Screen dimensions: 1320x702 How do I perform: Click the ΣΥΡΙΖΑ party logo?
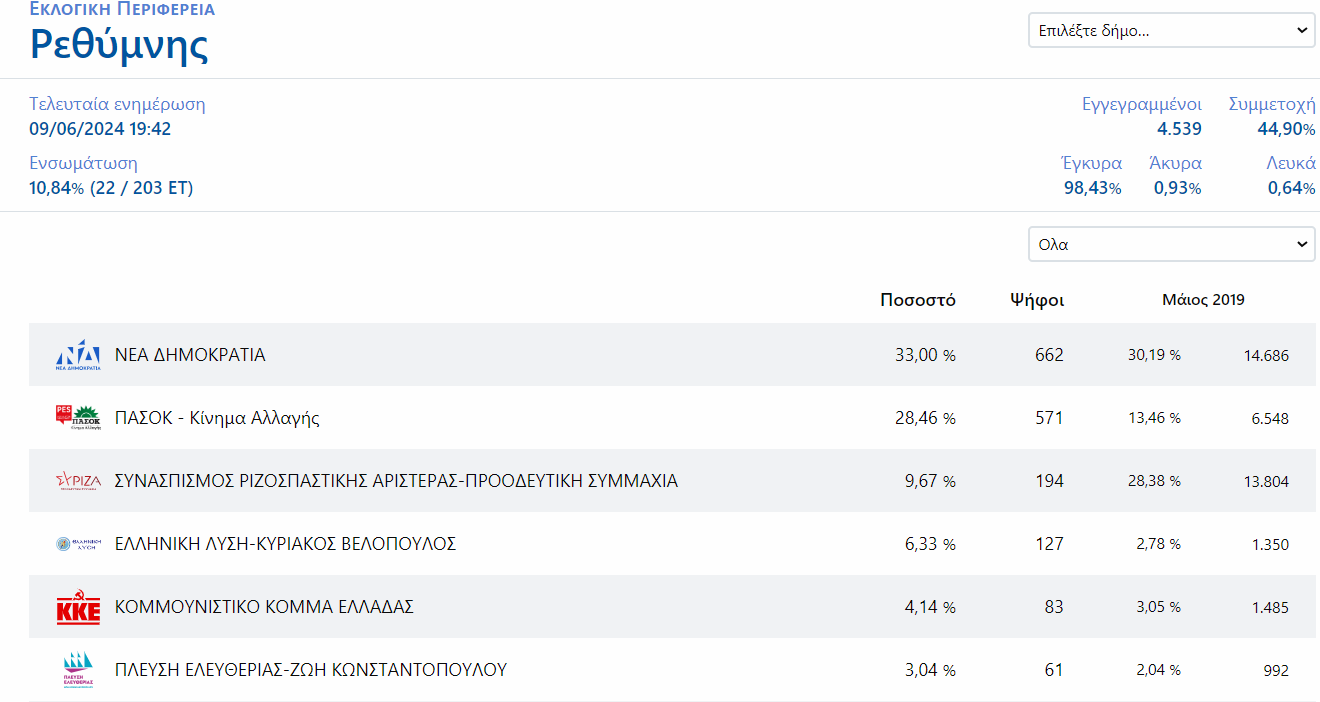click(78, 481)
